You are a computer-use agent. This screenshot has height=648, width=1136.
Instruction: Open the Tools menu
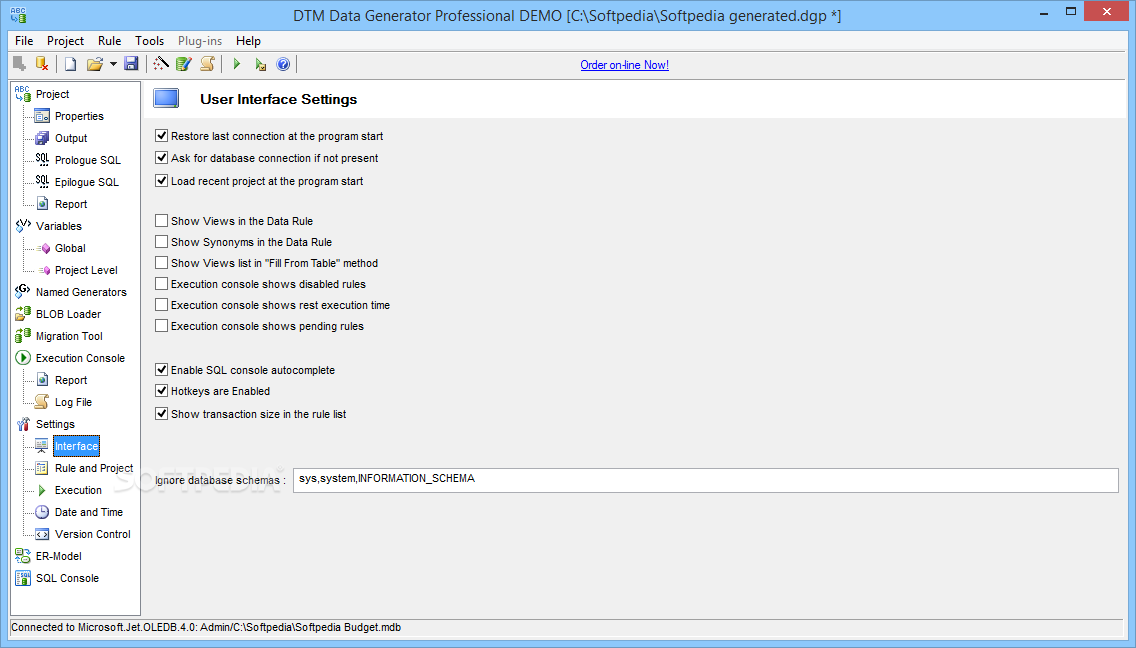(x=149, y=41)
